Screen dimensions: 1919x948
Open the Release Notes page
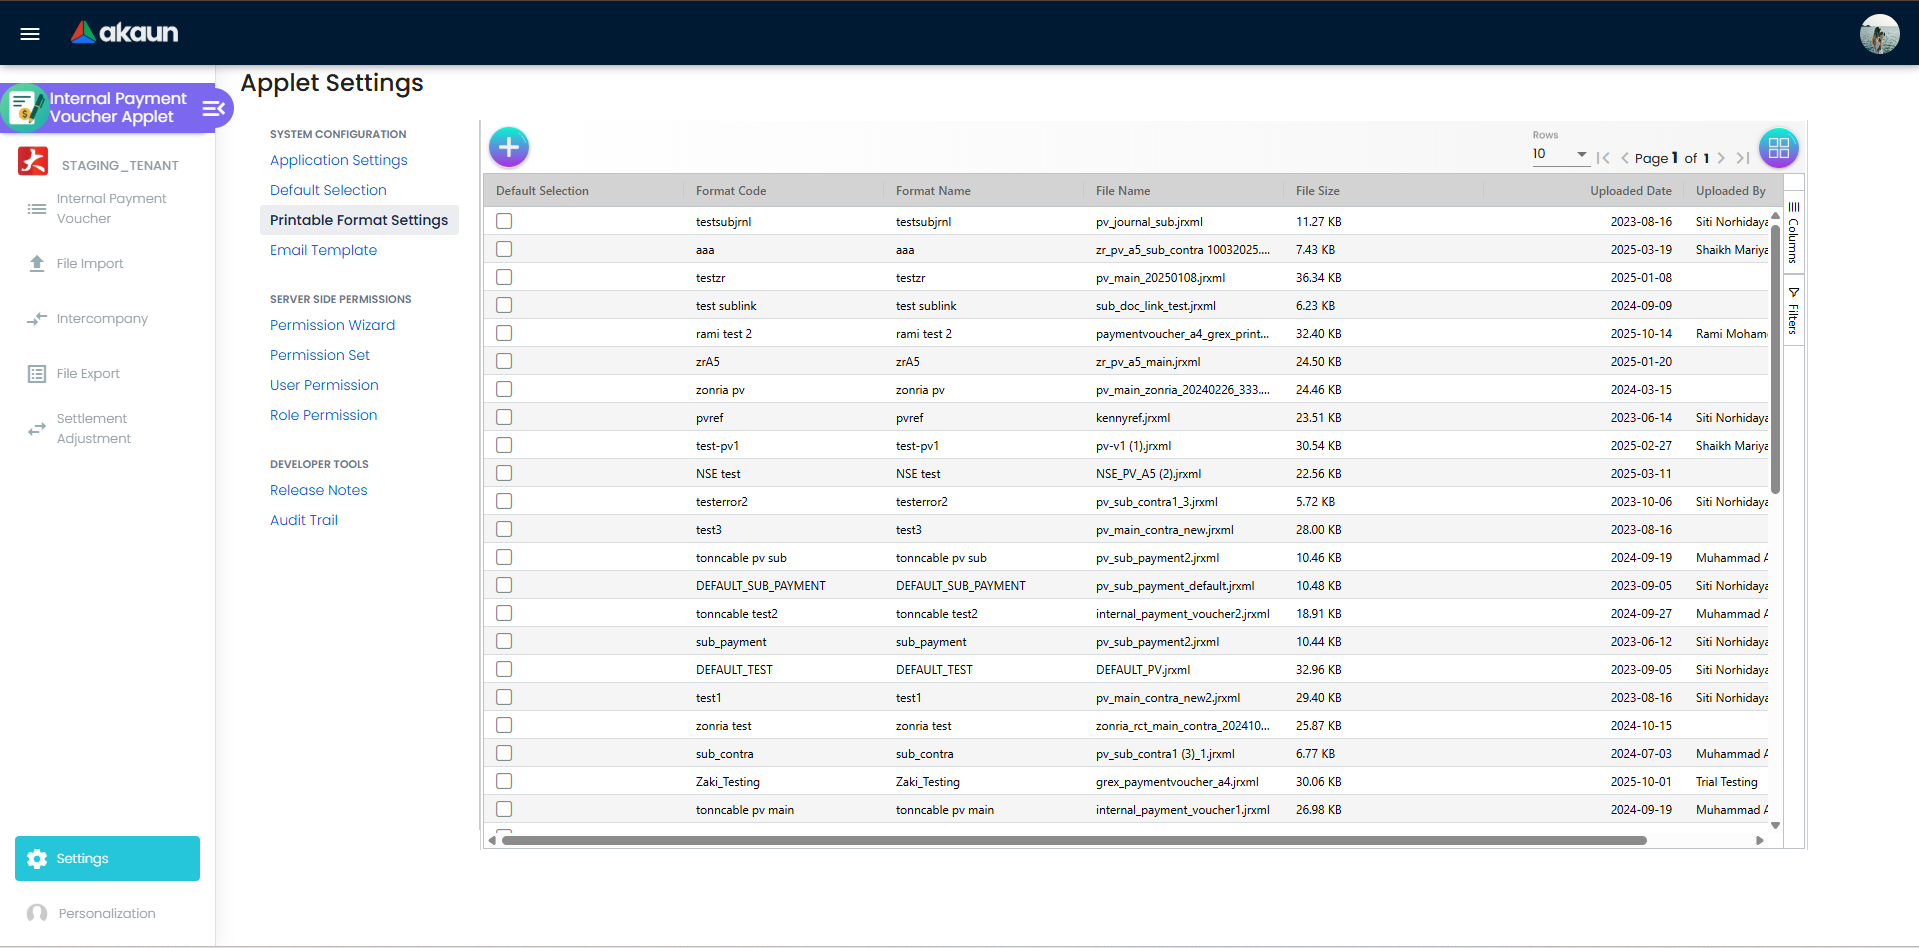point(318,490)
